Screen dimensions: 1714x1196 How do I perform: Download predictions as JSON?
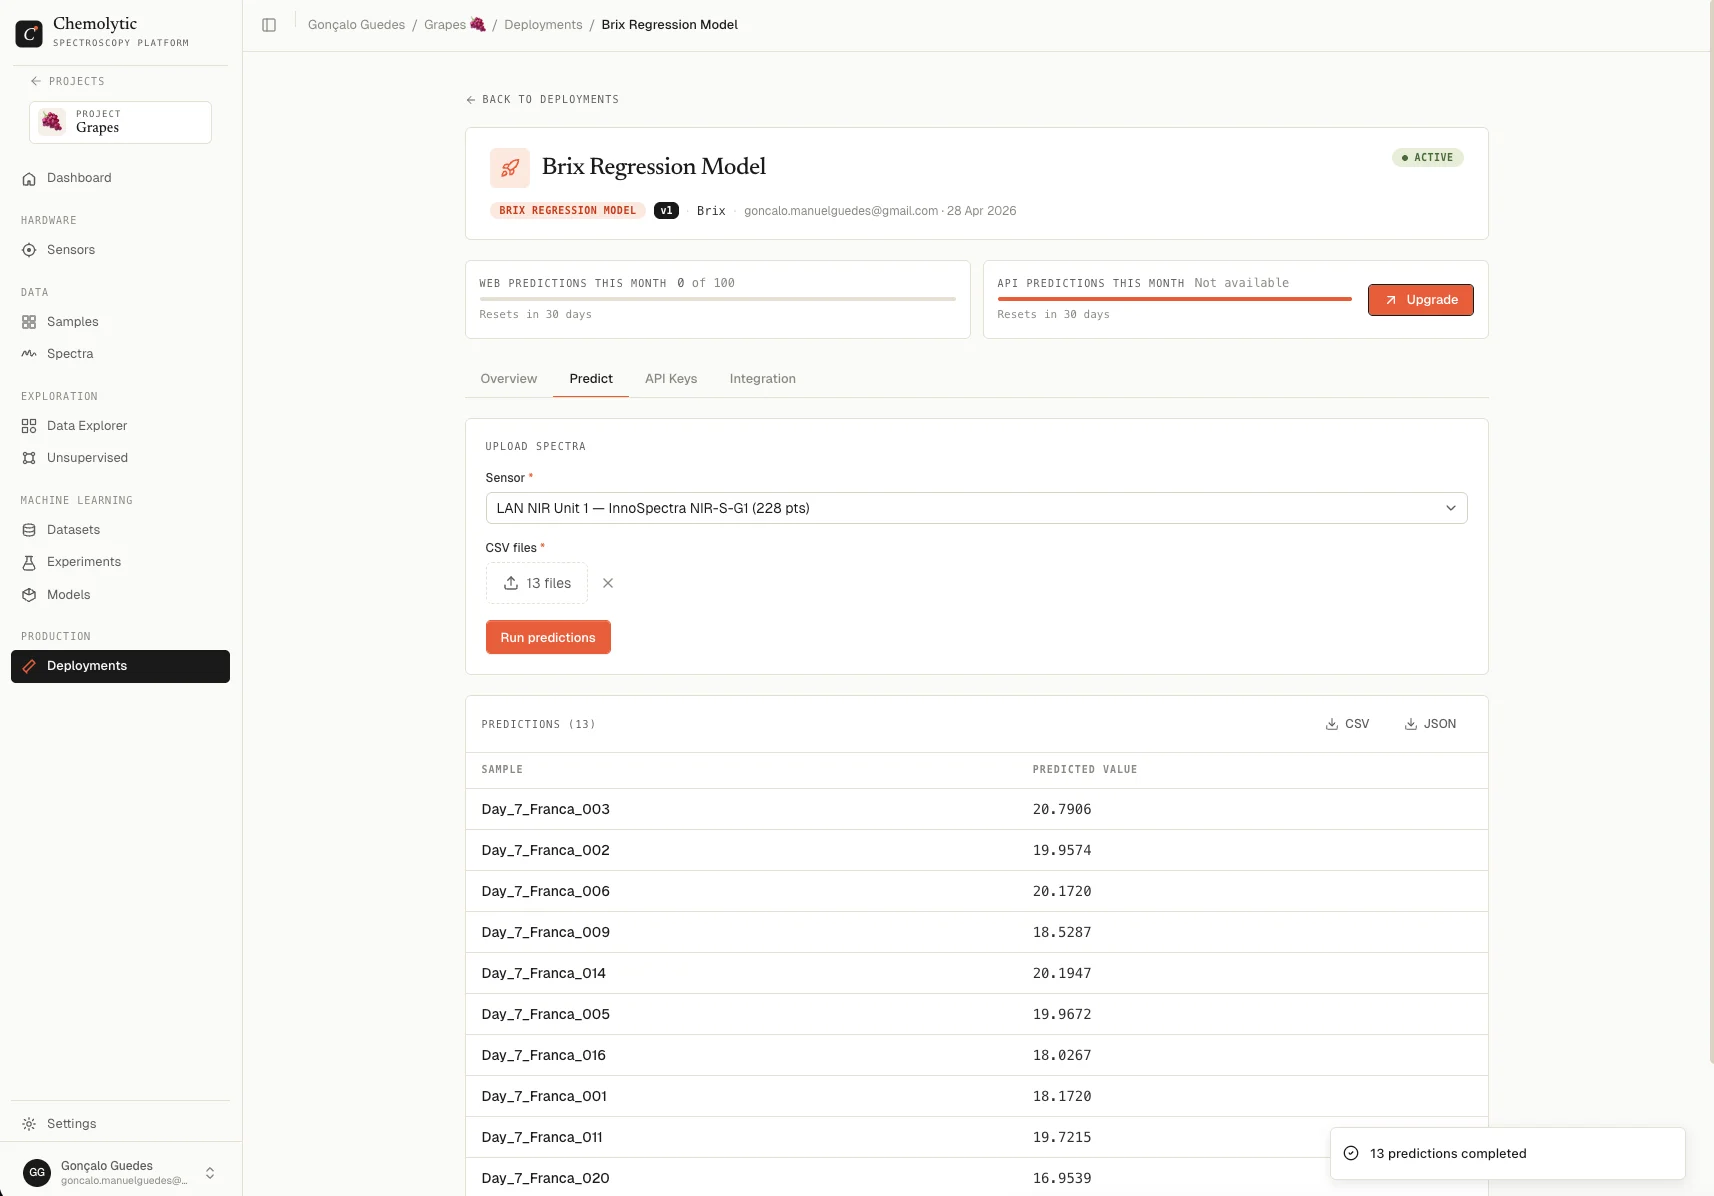click(x=1430, y=724)
